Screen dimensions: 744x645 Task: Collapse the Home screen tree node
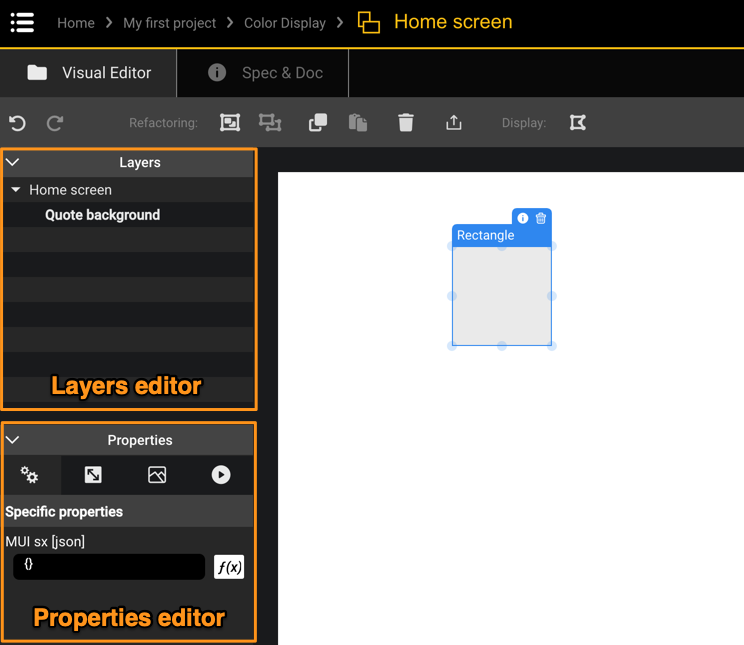coord(16,190)
